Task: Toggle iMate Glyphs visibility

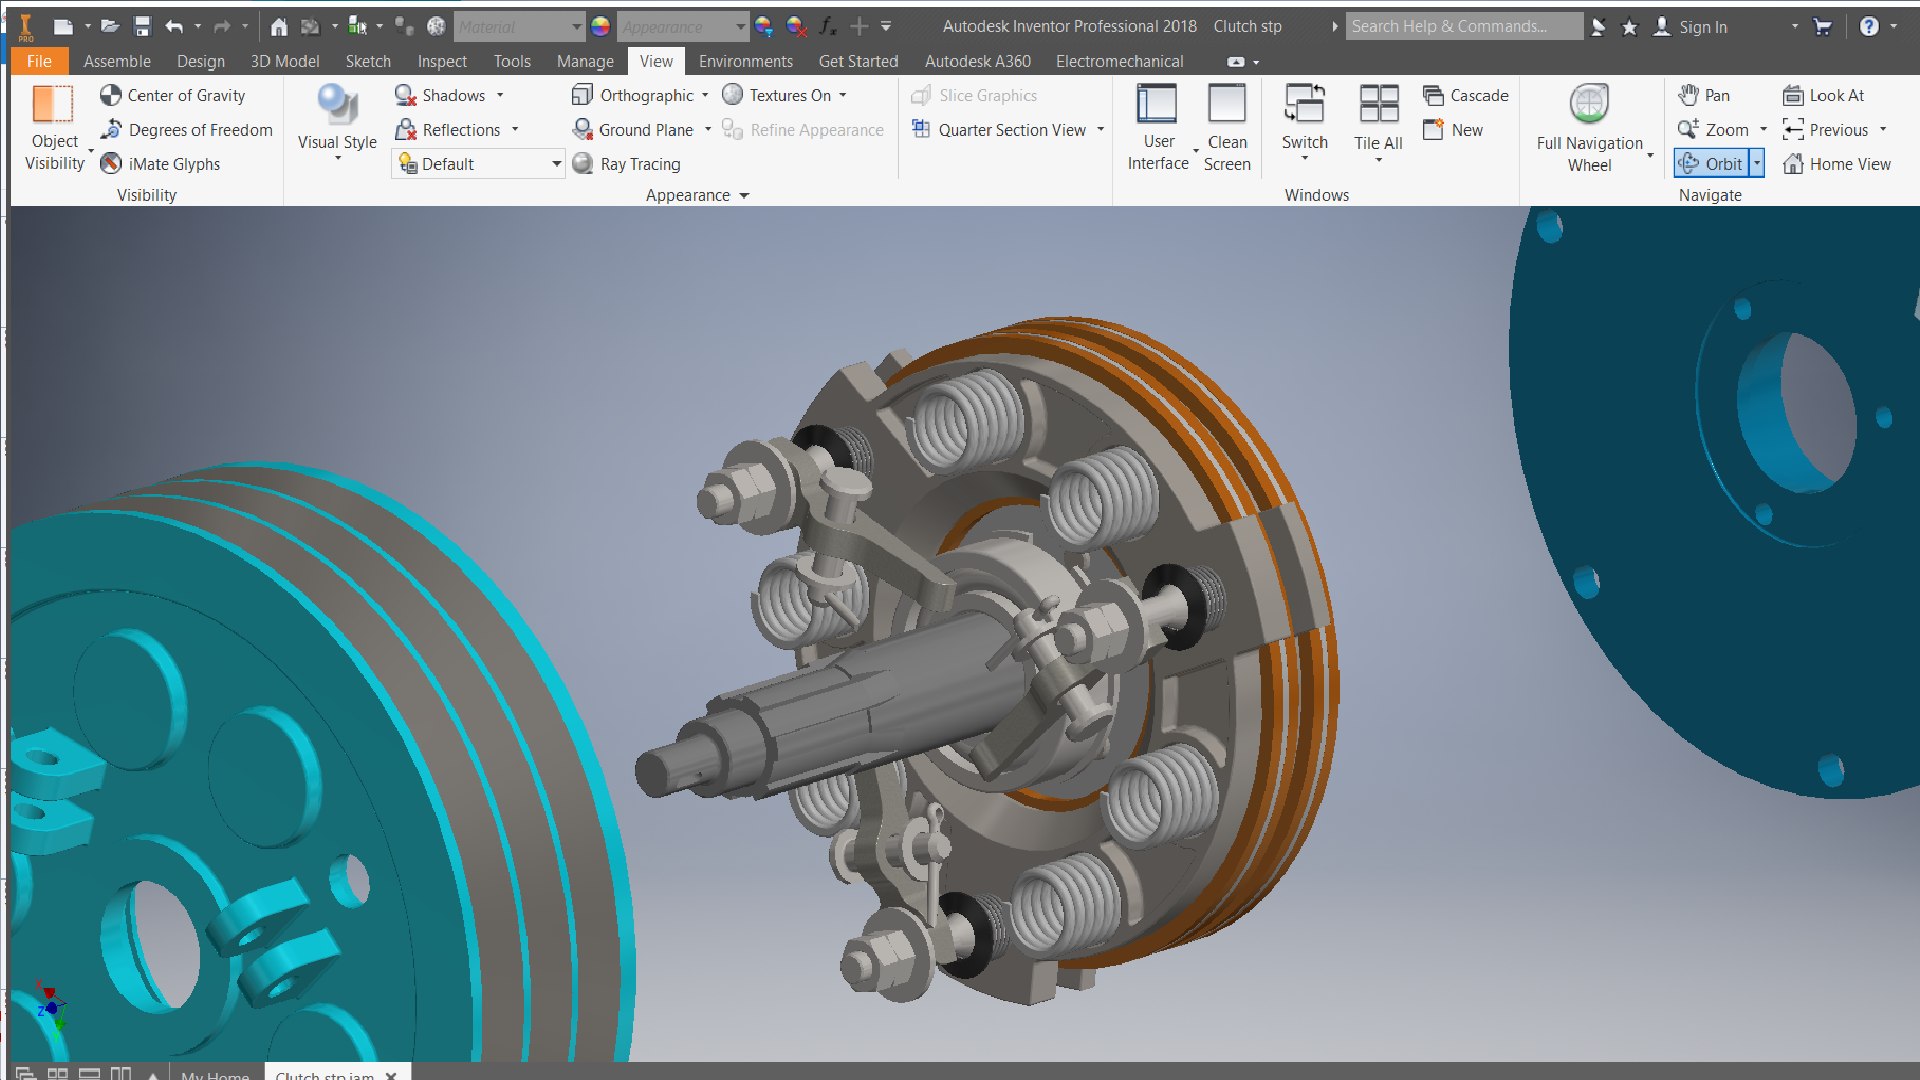Action: pos(160,164)
